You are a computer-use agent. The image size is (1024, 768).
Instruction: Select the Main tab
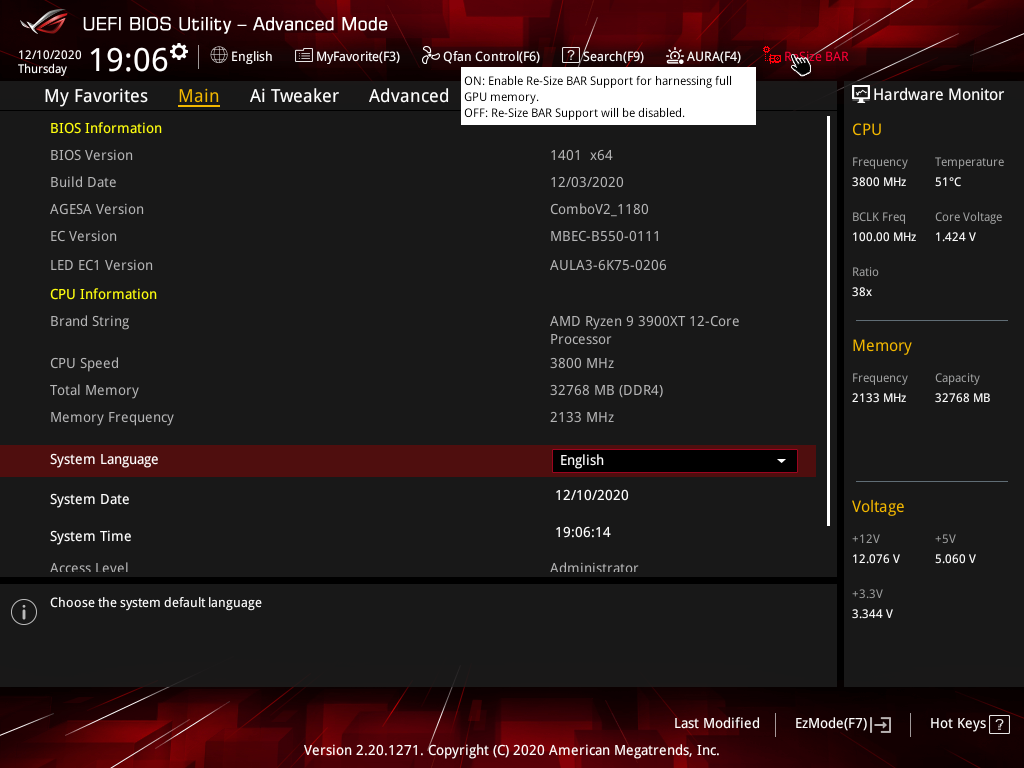pyautogui.click(x=199, y=96)
